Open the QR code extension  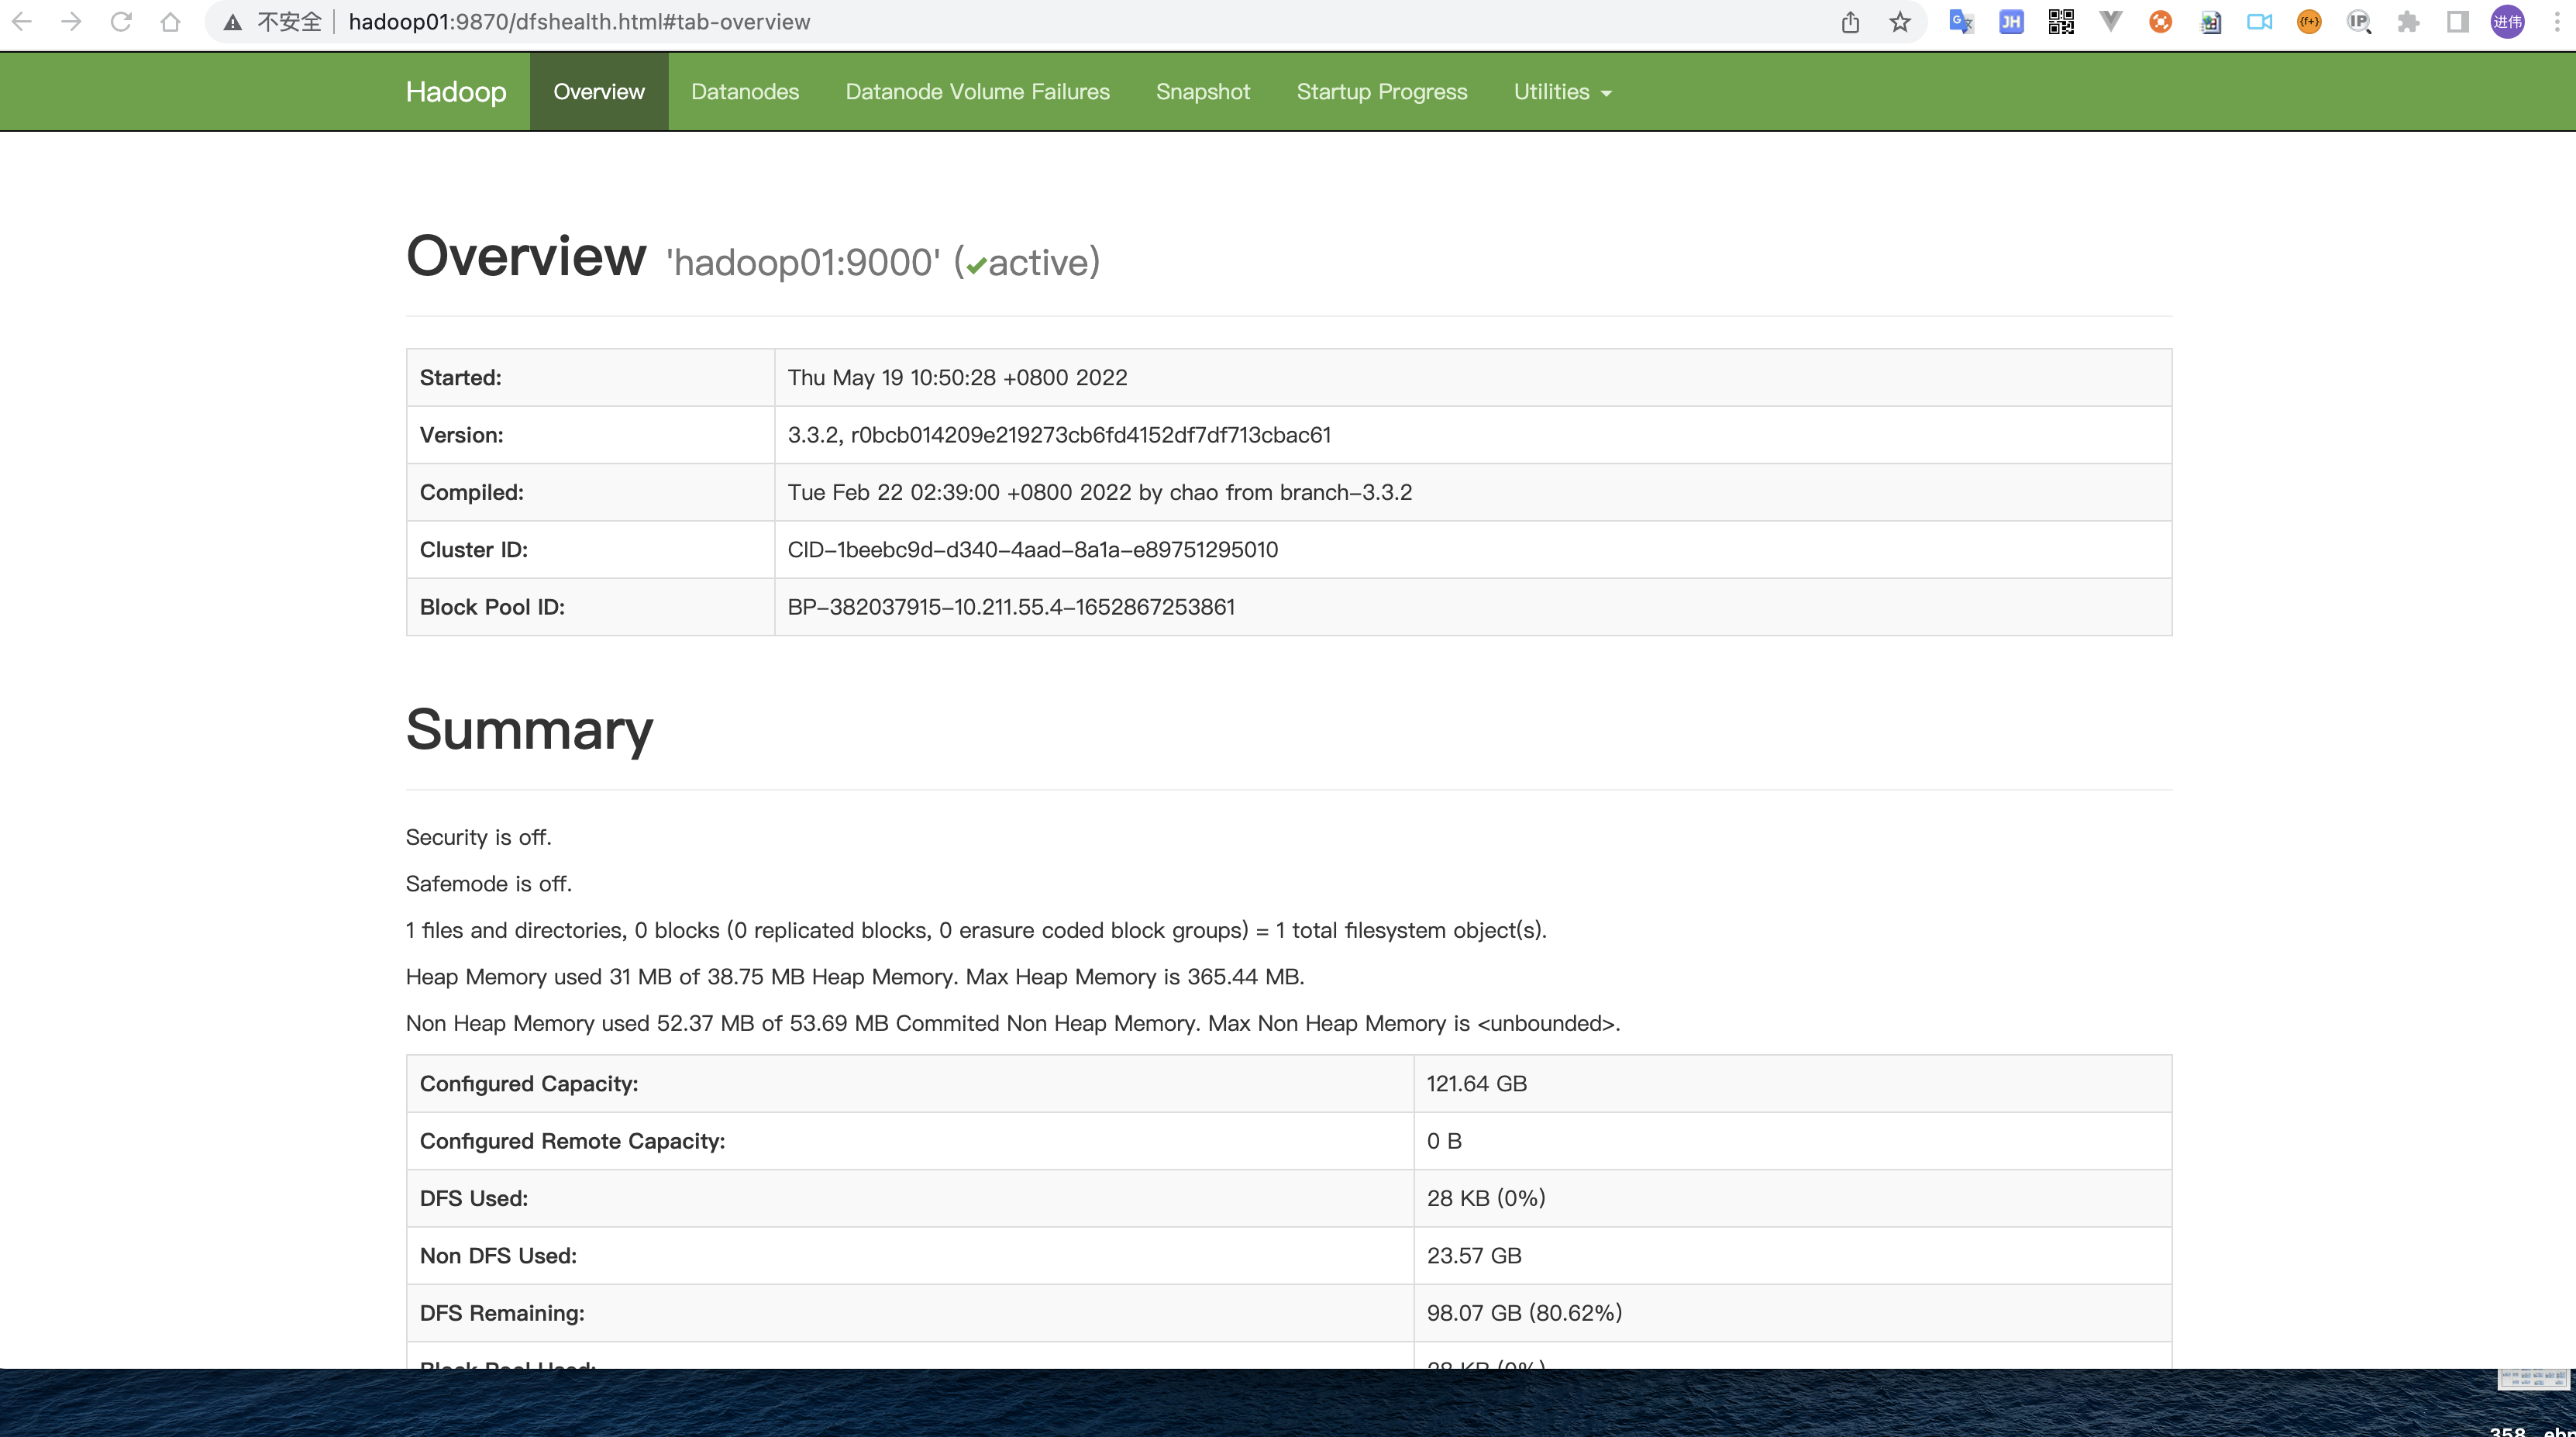2061,22
